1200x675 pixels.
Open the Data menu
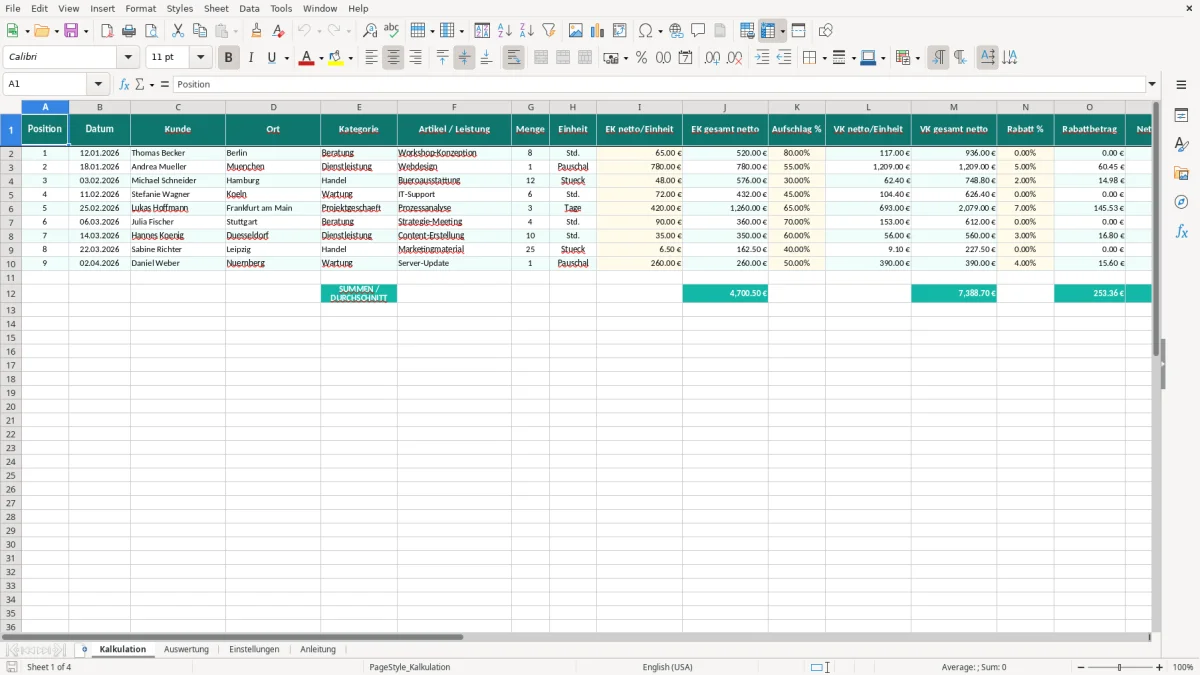249,8
